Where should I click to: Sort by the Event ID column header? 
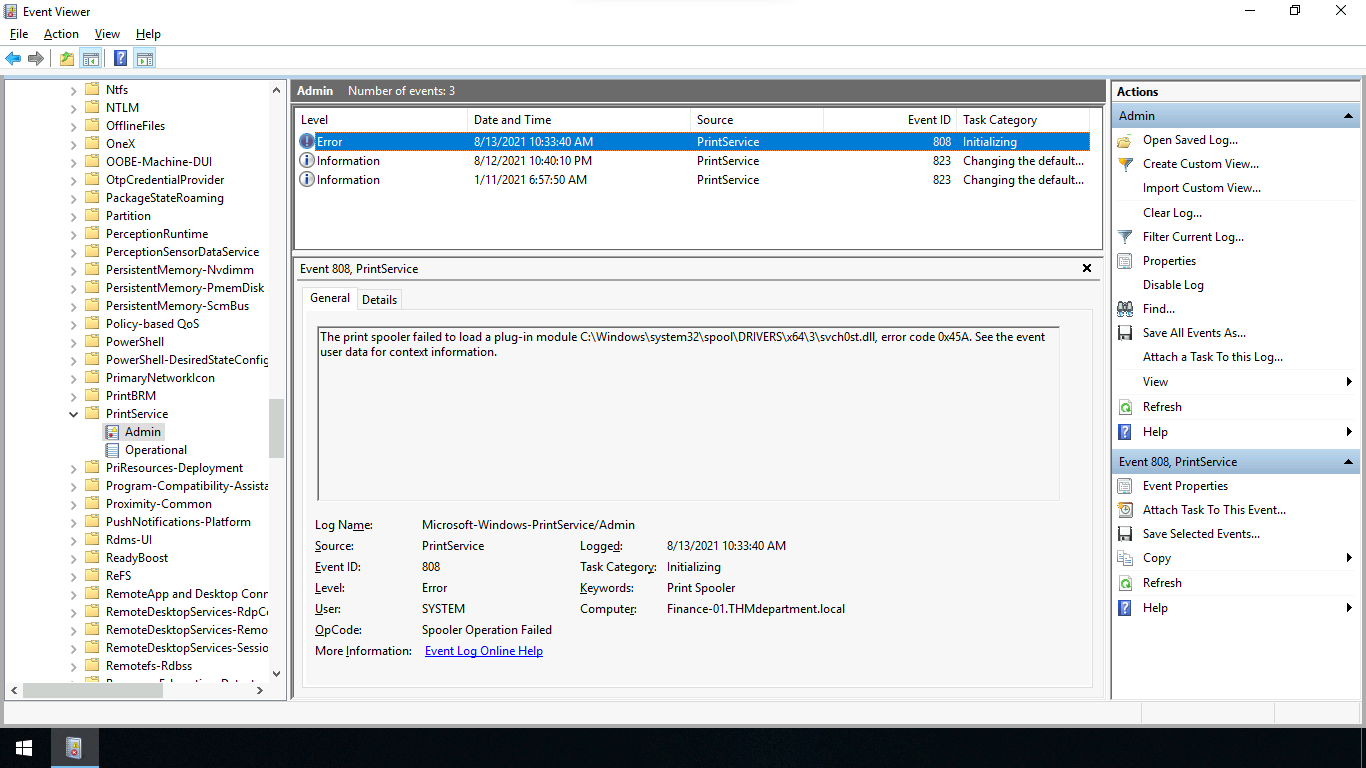890,120
